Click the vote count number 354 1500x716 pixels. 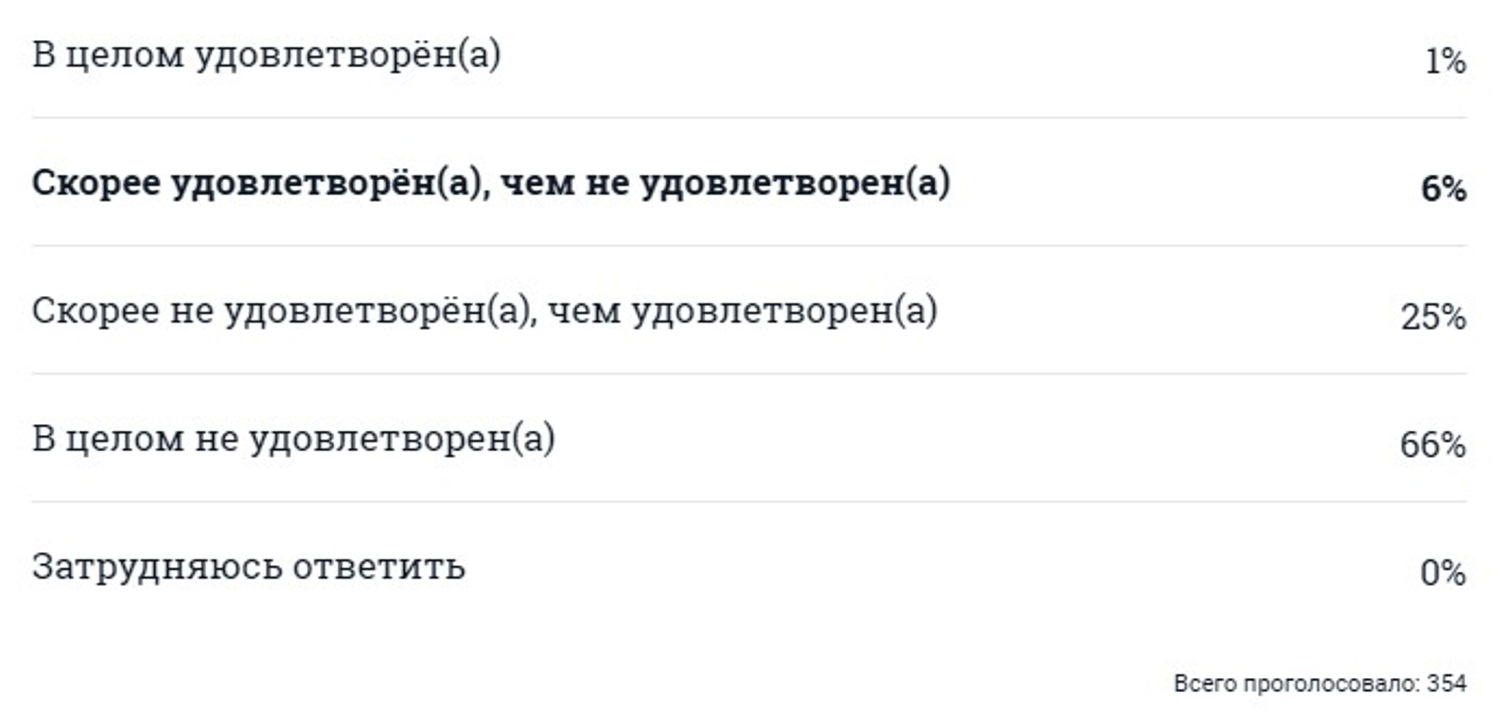click(x=1447, y=684)
